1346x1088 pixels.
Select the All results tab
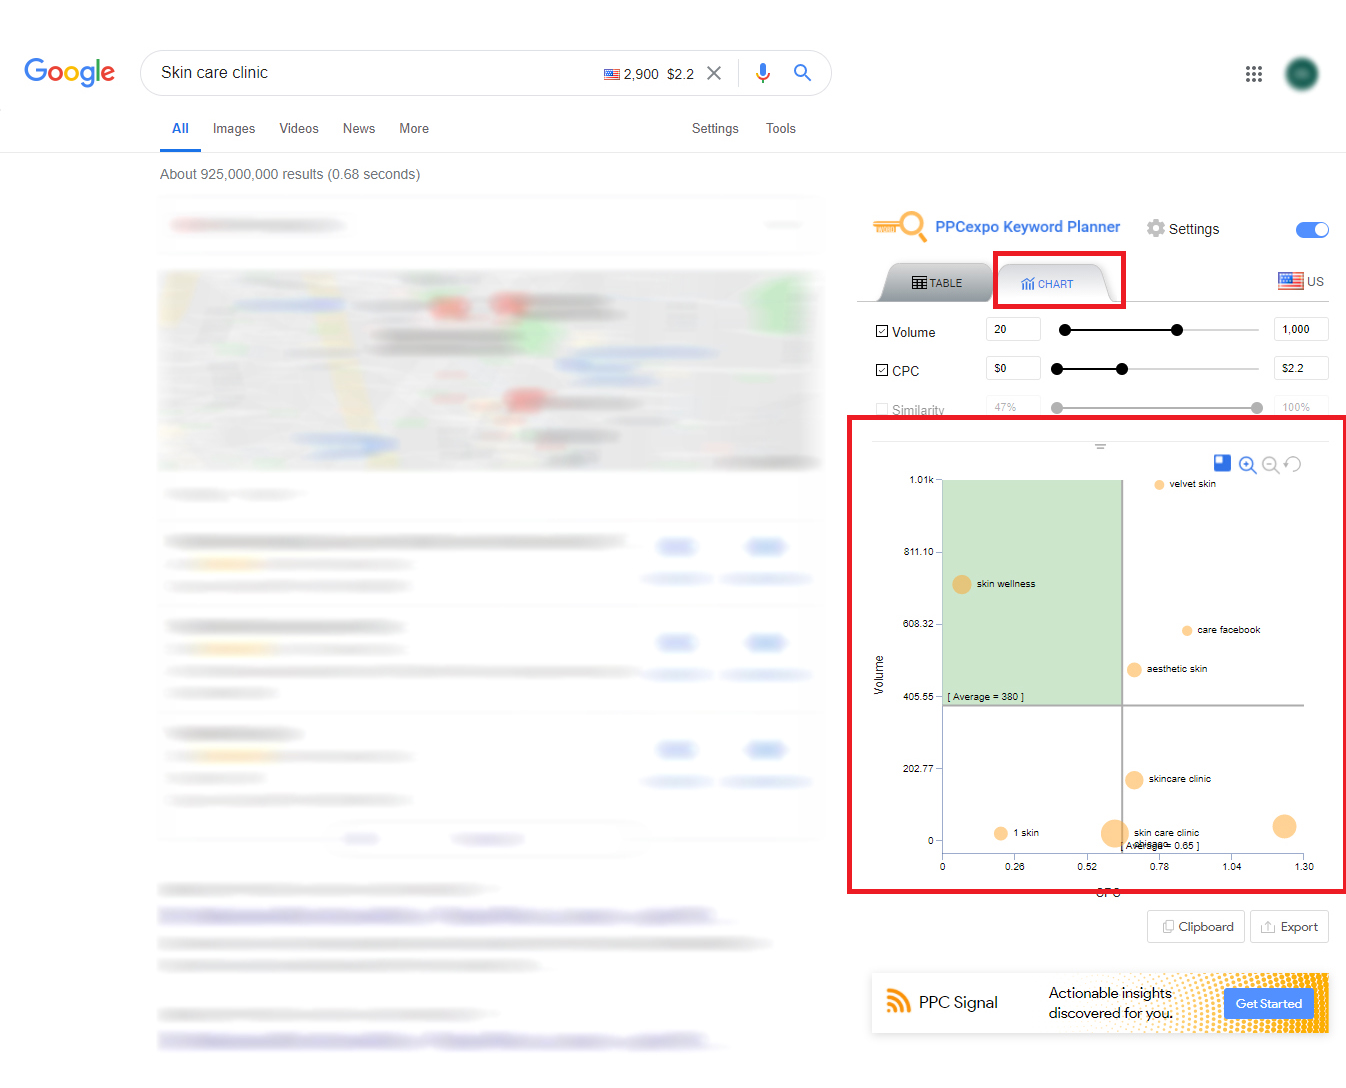click(180, 129)
